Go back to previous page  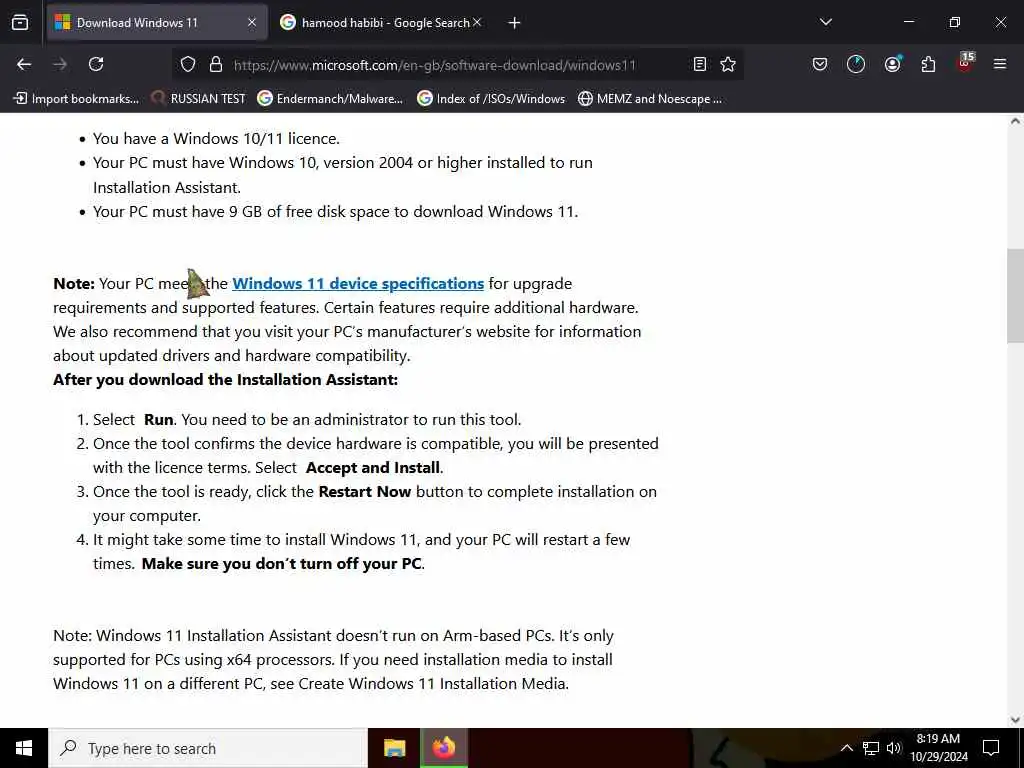click(24, 64)
